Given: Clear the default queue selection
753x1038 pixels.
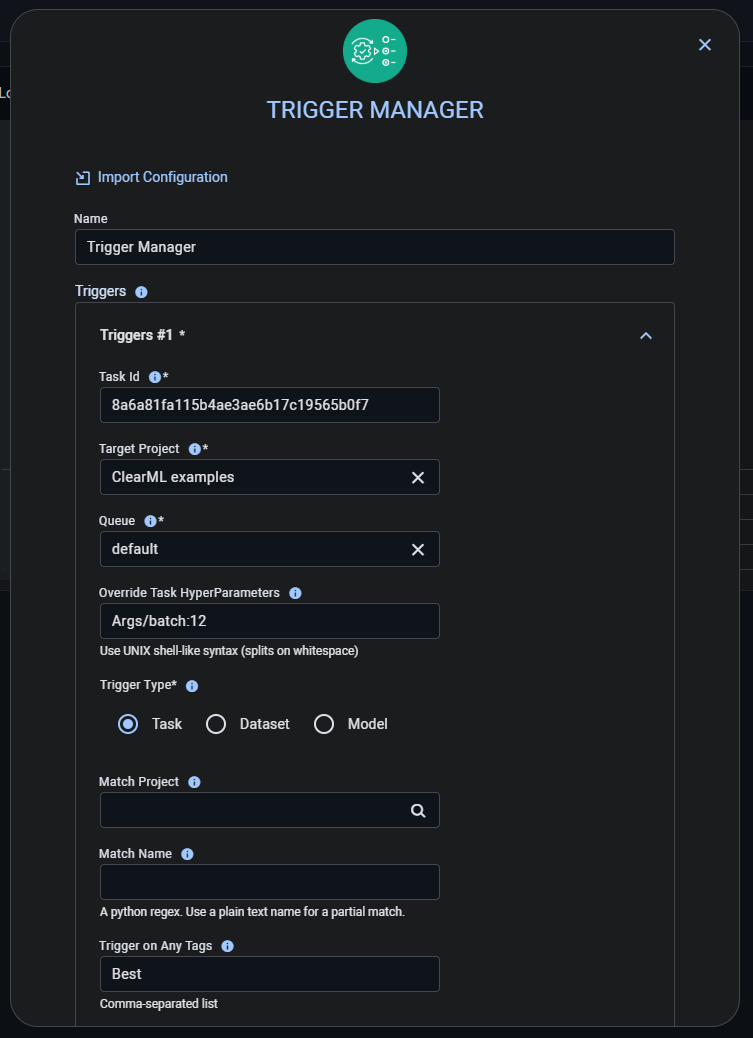Looking at the screenshot, I should 418,549.
